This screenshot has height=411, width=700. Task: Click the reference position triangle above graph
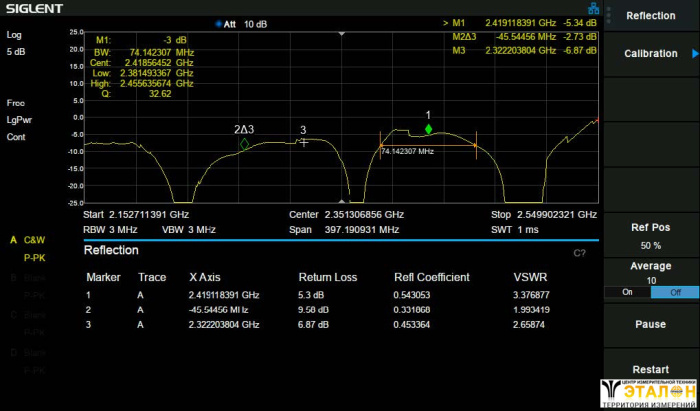[342, 33]
